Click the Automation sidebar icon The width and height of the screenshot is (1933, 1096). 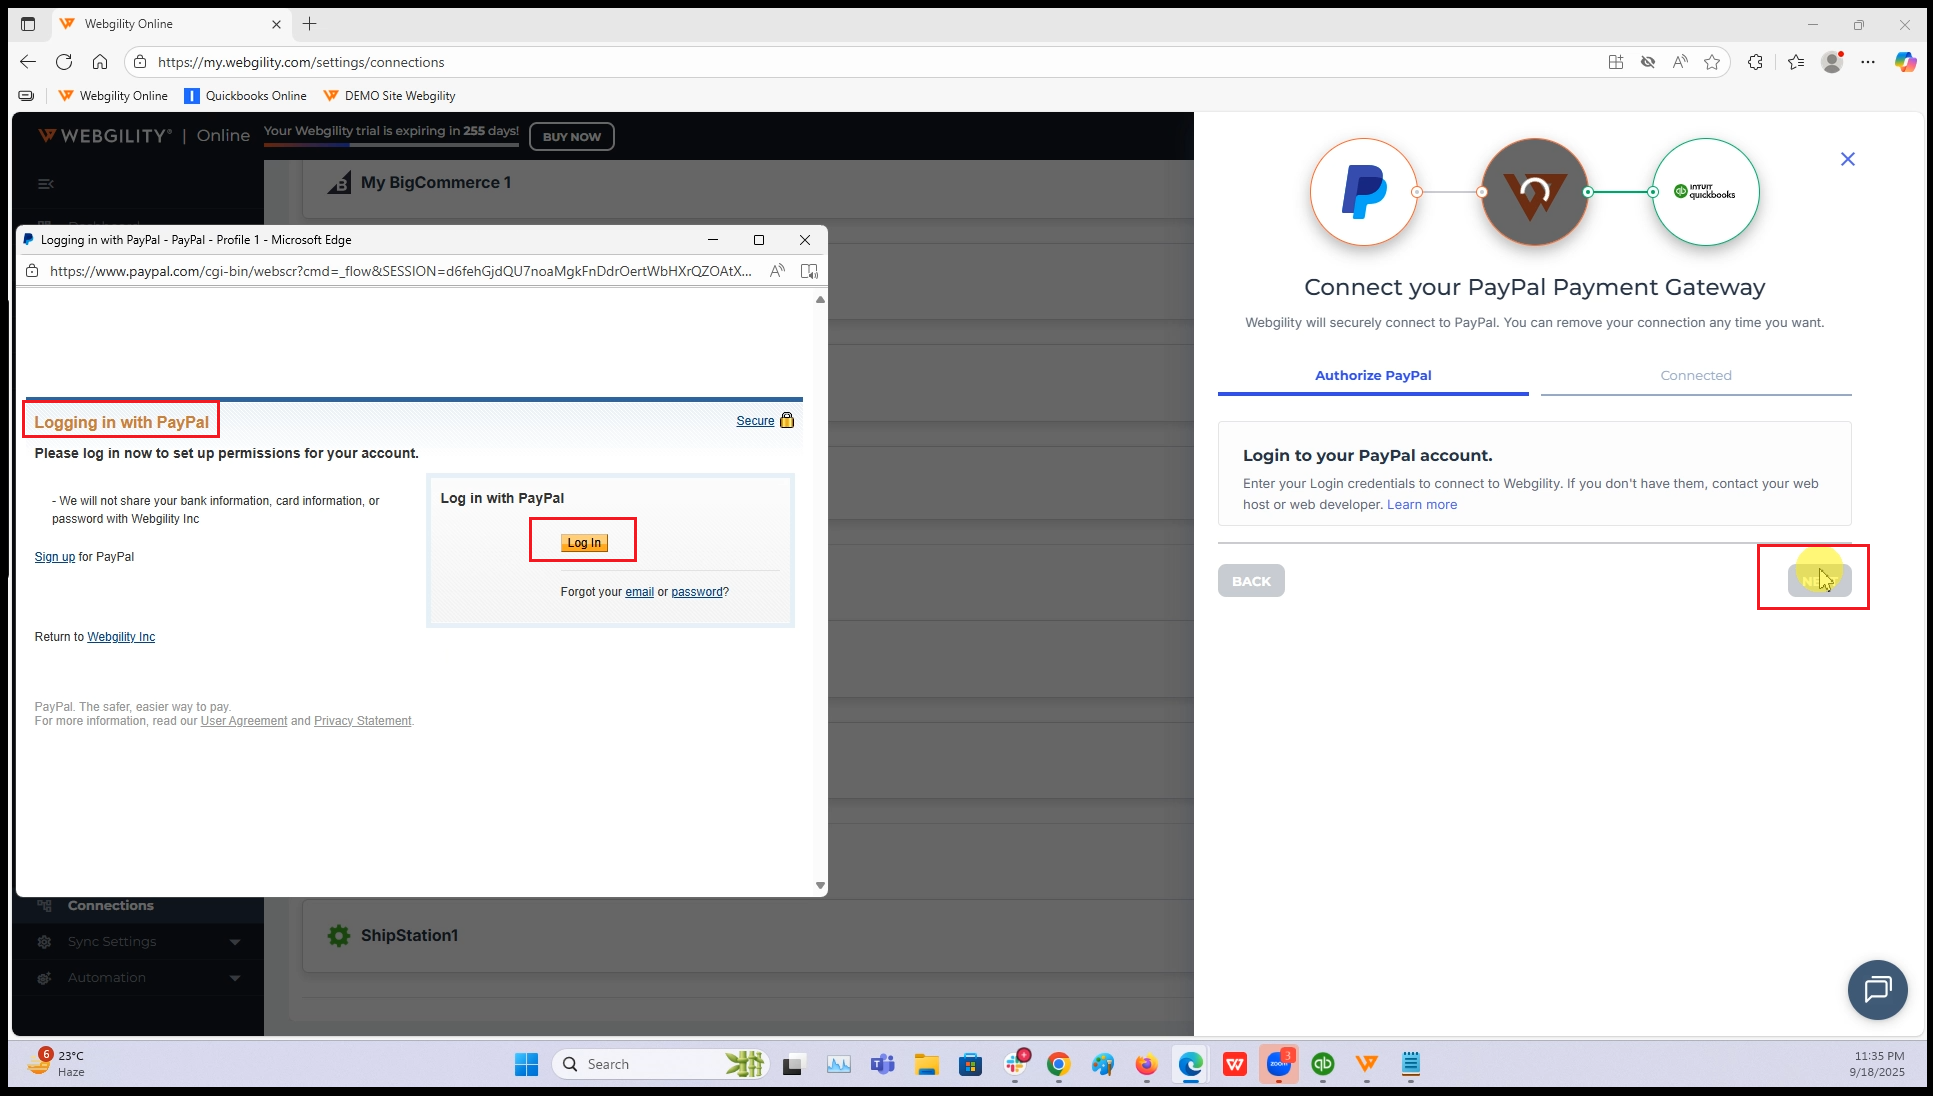click(x=44, y=978)
